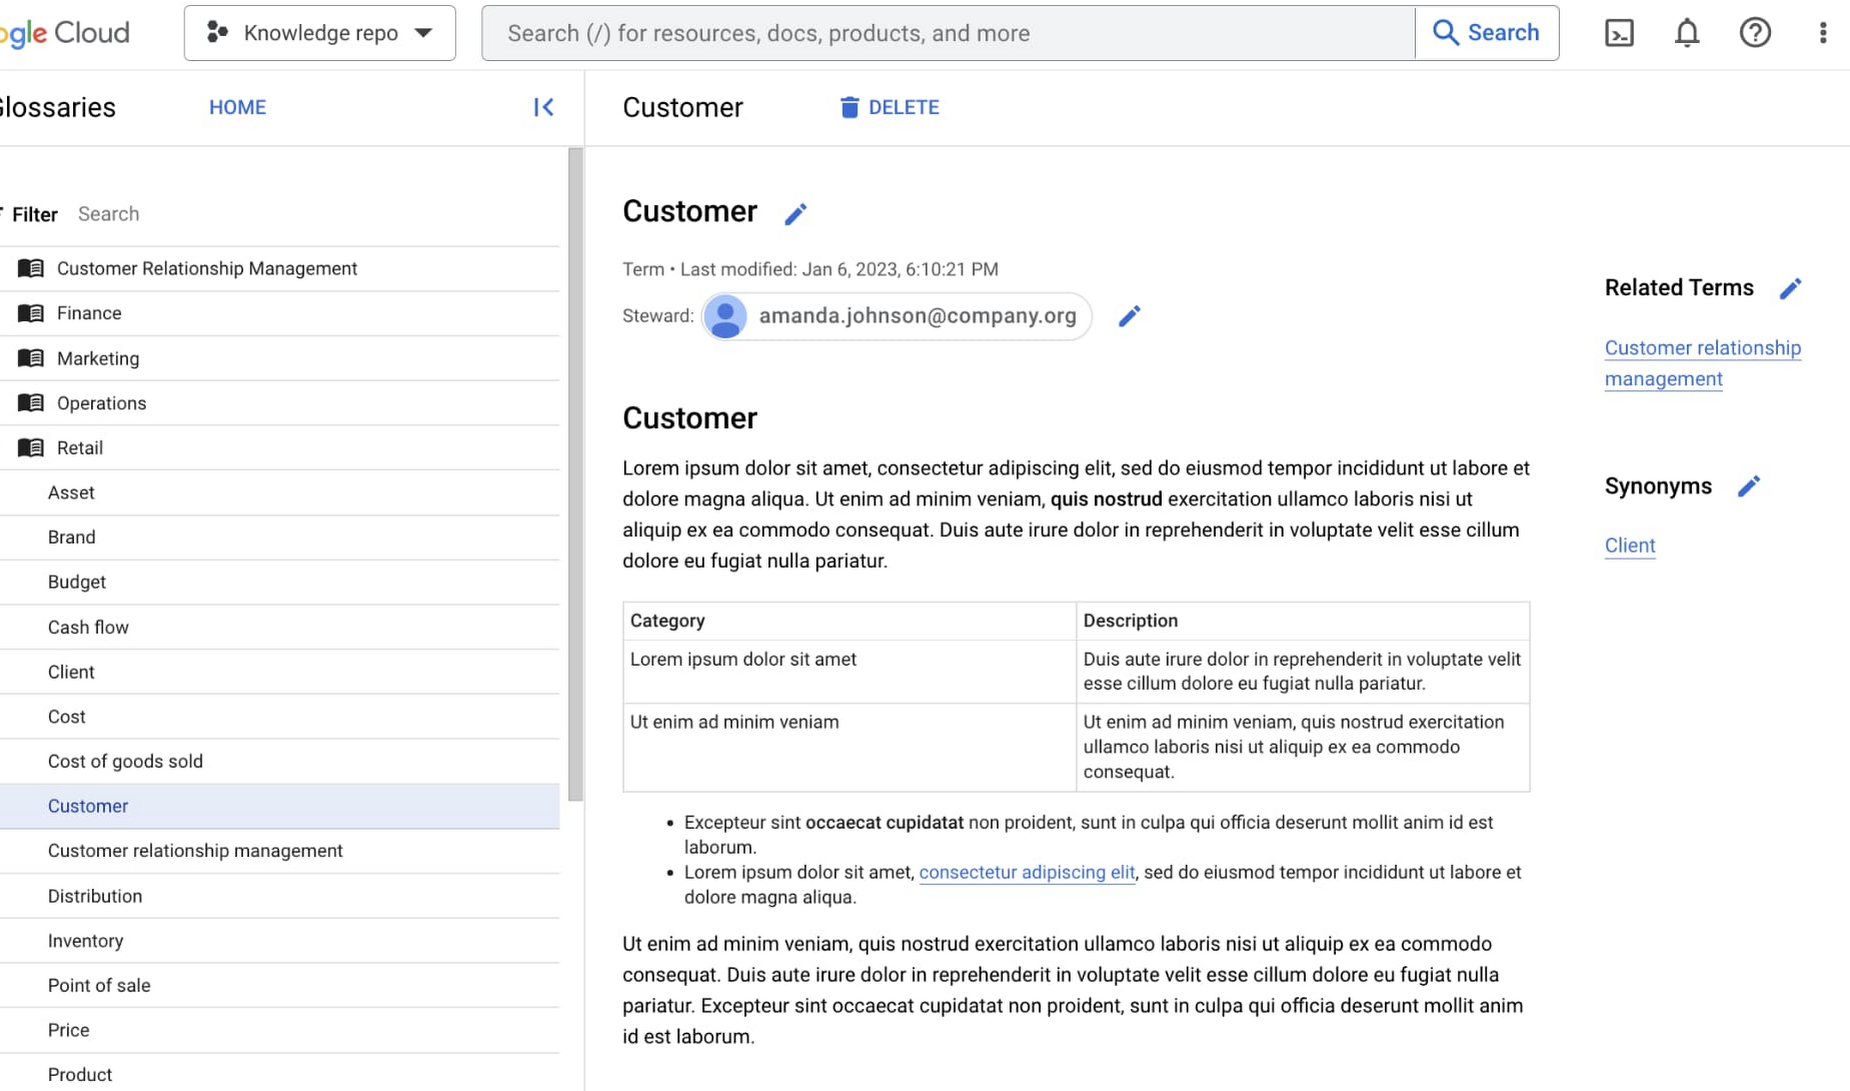Open Cloud Shell terminal icon
Screen dimensions: 1850x1091
pyautogui.click(x=1619, y=33)
